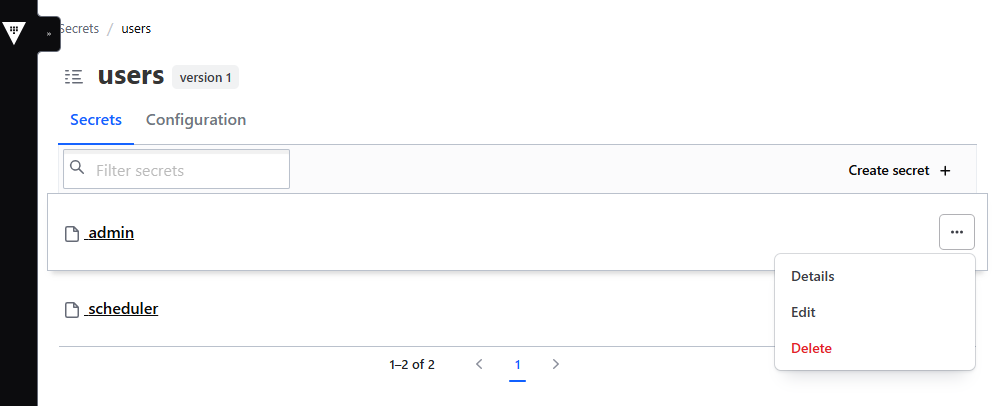The height and width of the screenshot is (406, 997).
Task: Select the Secrets tab
Action: [96, 119]
